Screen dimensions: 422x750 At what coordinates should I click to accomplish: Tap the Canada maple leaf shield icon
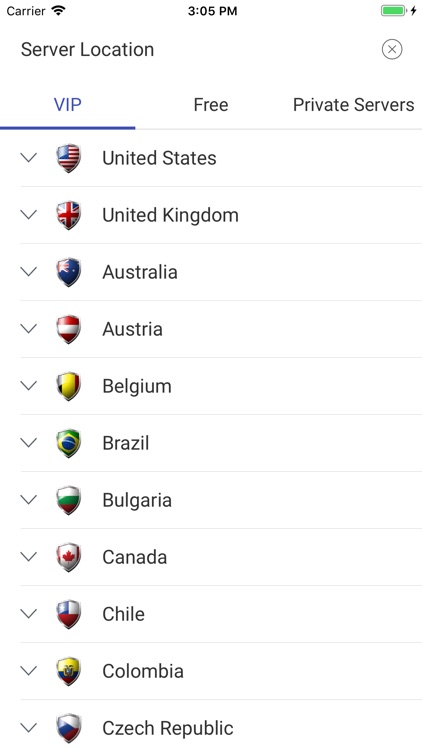(68, 557)
